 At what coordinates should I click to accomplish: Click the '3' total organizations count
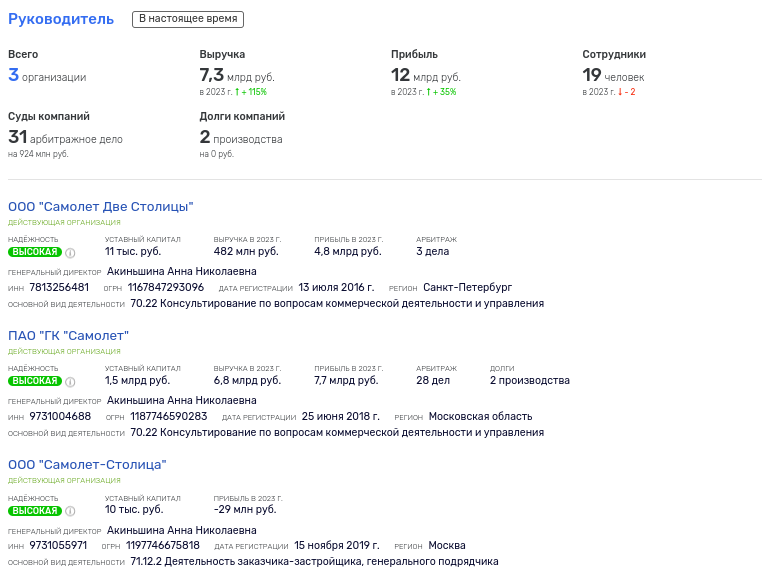tap(13, 75)
